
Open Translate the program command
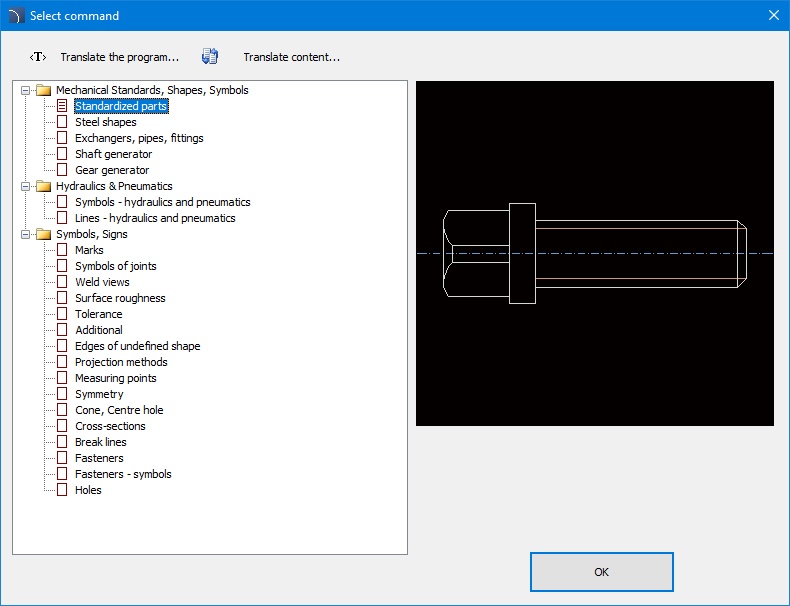(119, 57)
